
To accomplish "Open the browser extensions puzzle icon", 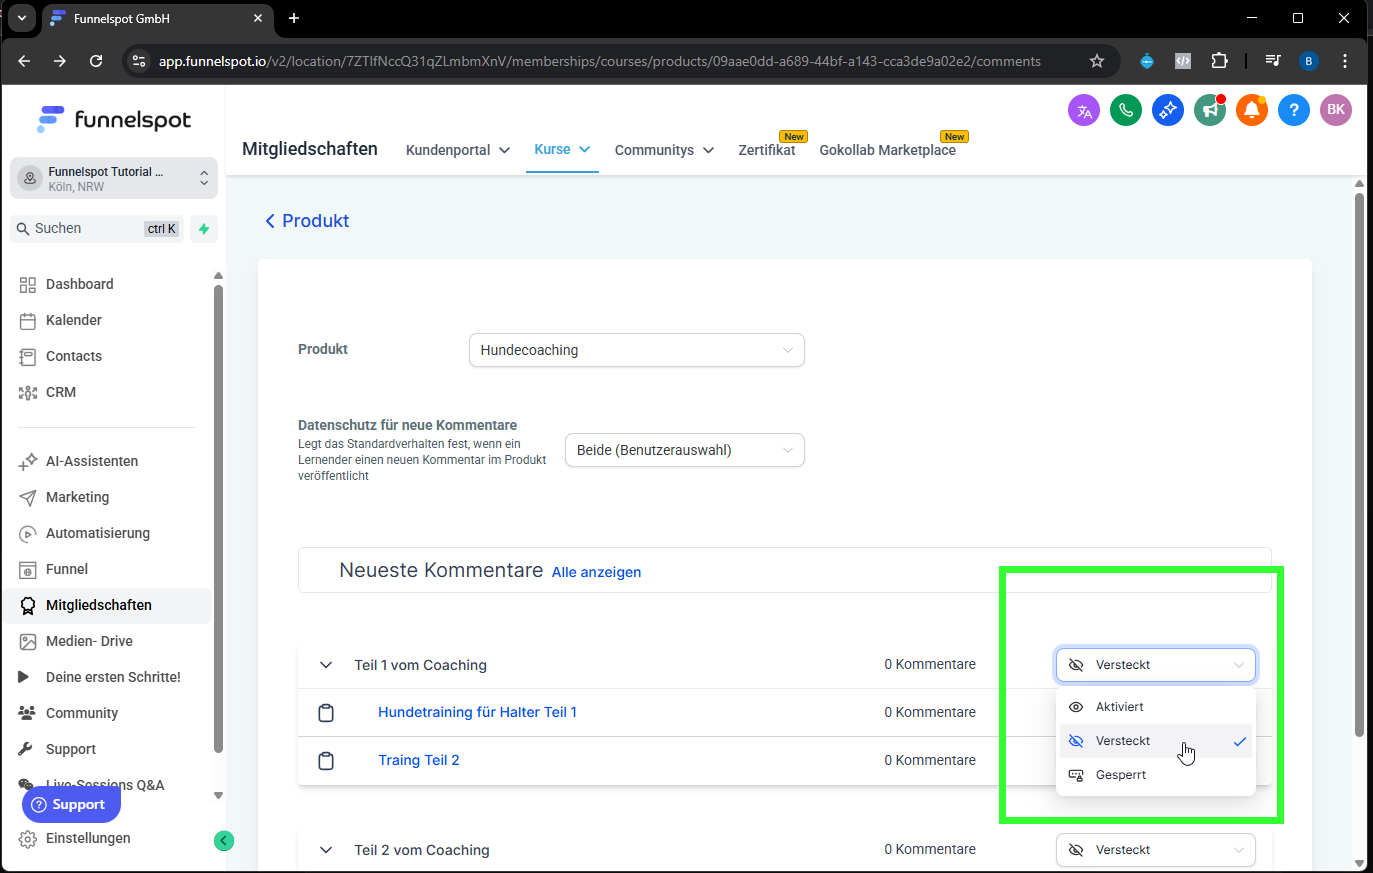I will (1219, 61).
